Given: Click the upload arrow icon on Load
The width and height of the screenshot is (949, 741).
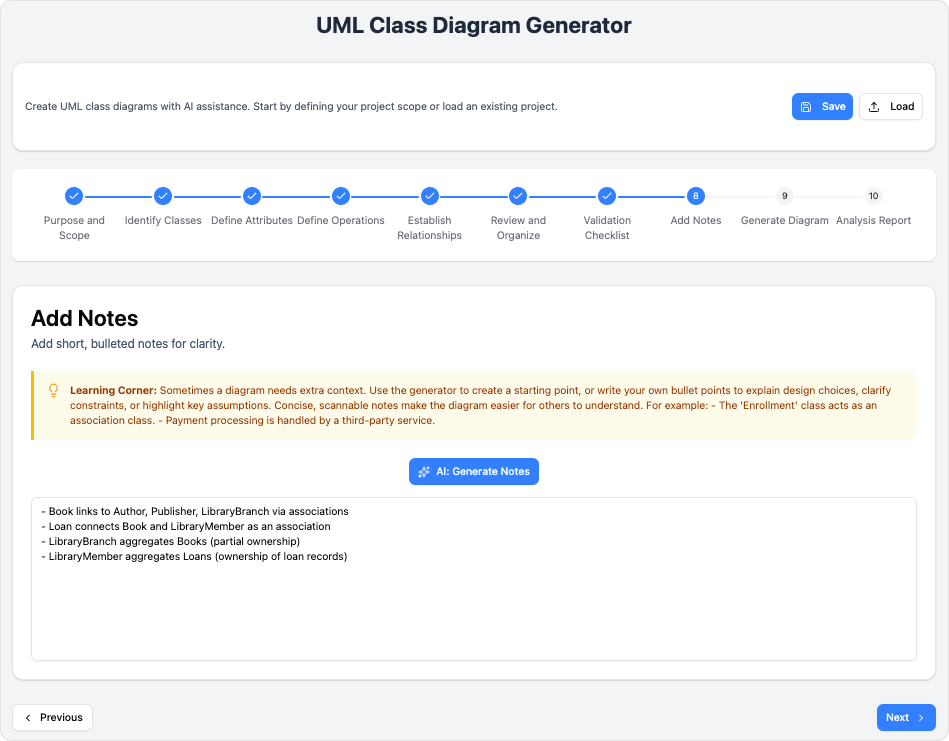Looking at the screenshot, I should pyautogui.click(x=874, y=106).
